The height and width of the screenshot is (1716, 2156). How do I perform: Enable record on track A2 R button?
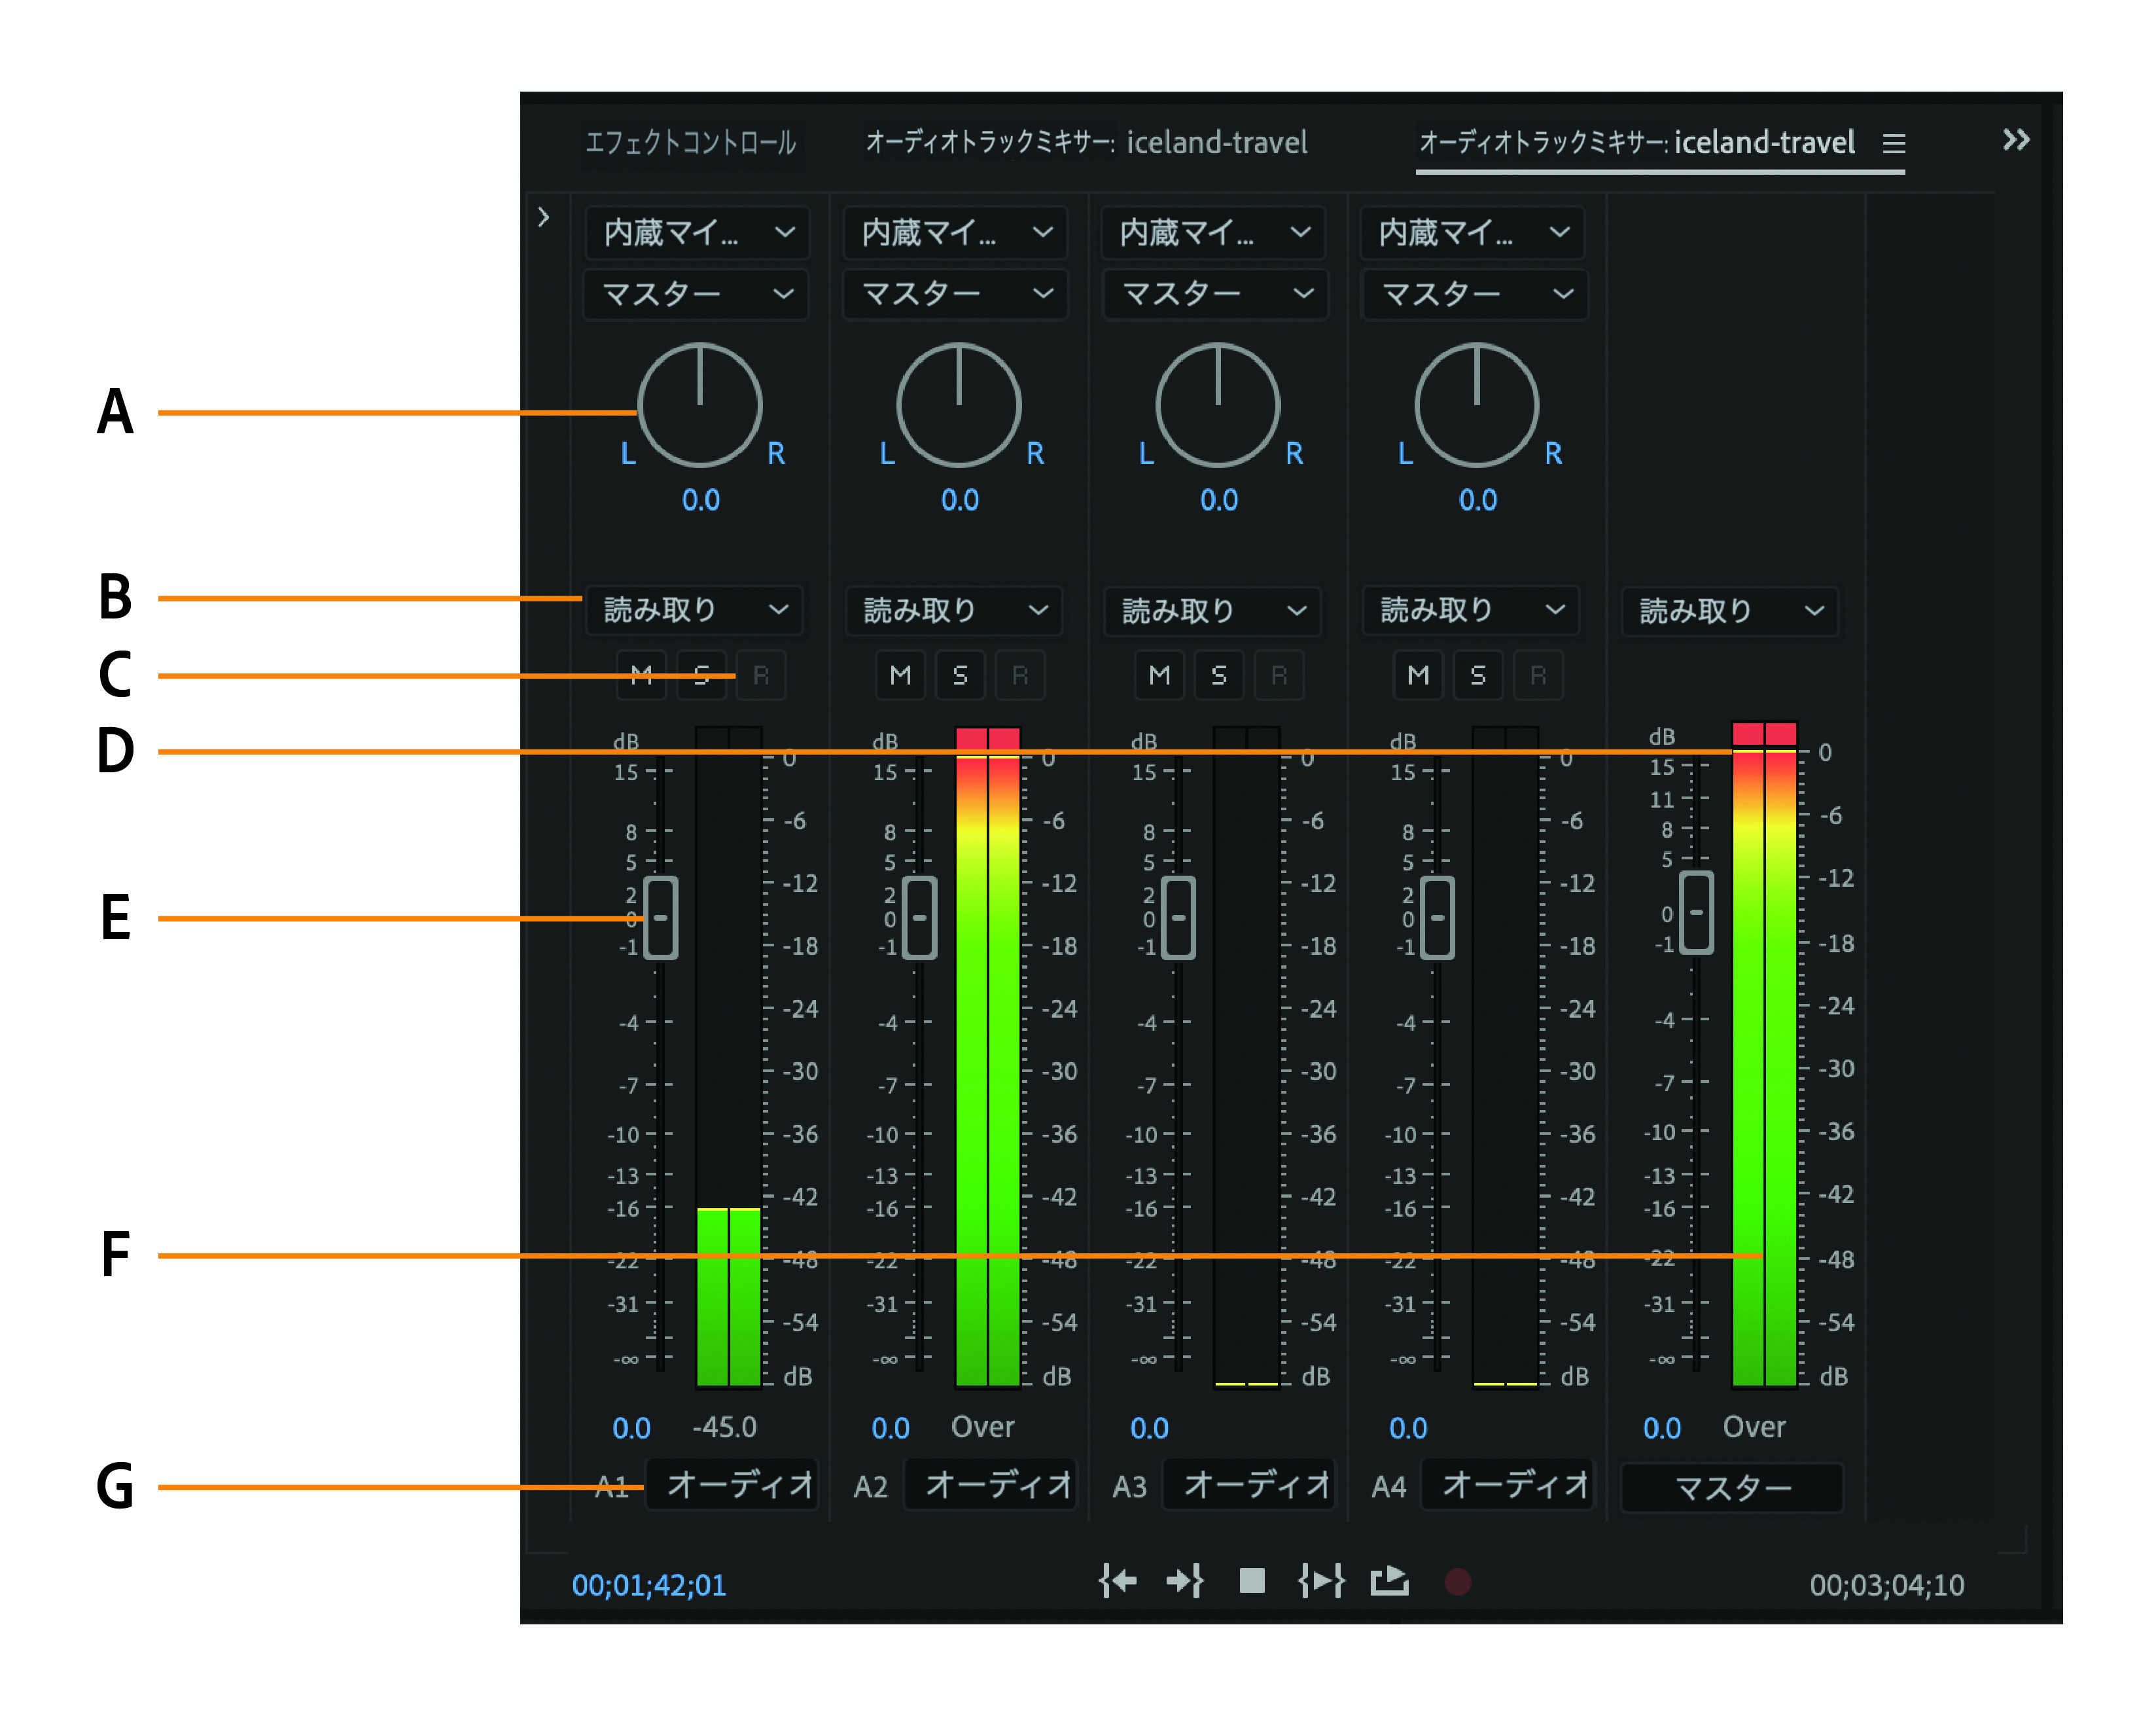pyautogui.click(x=1020, y=675)
